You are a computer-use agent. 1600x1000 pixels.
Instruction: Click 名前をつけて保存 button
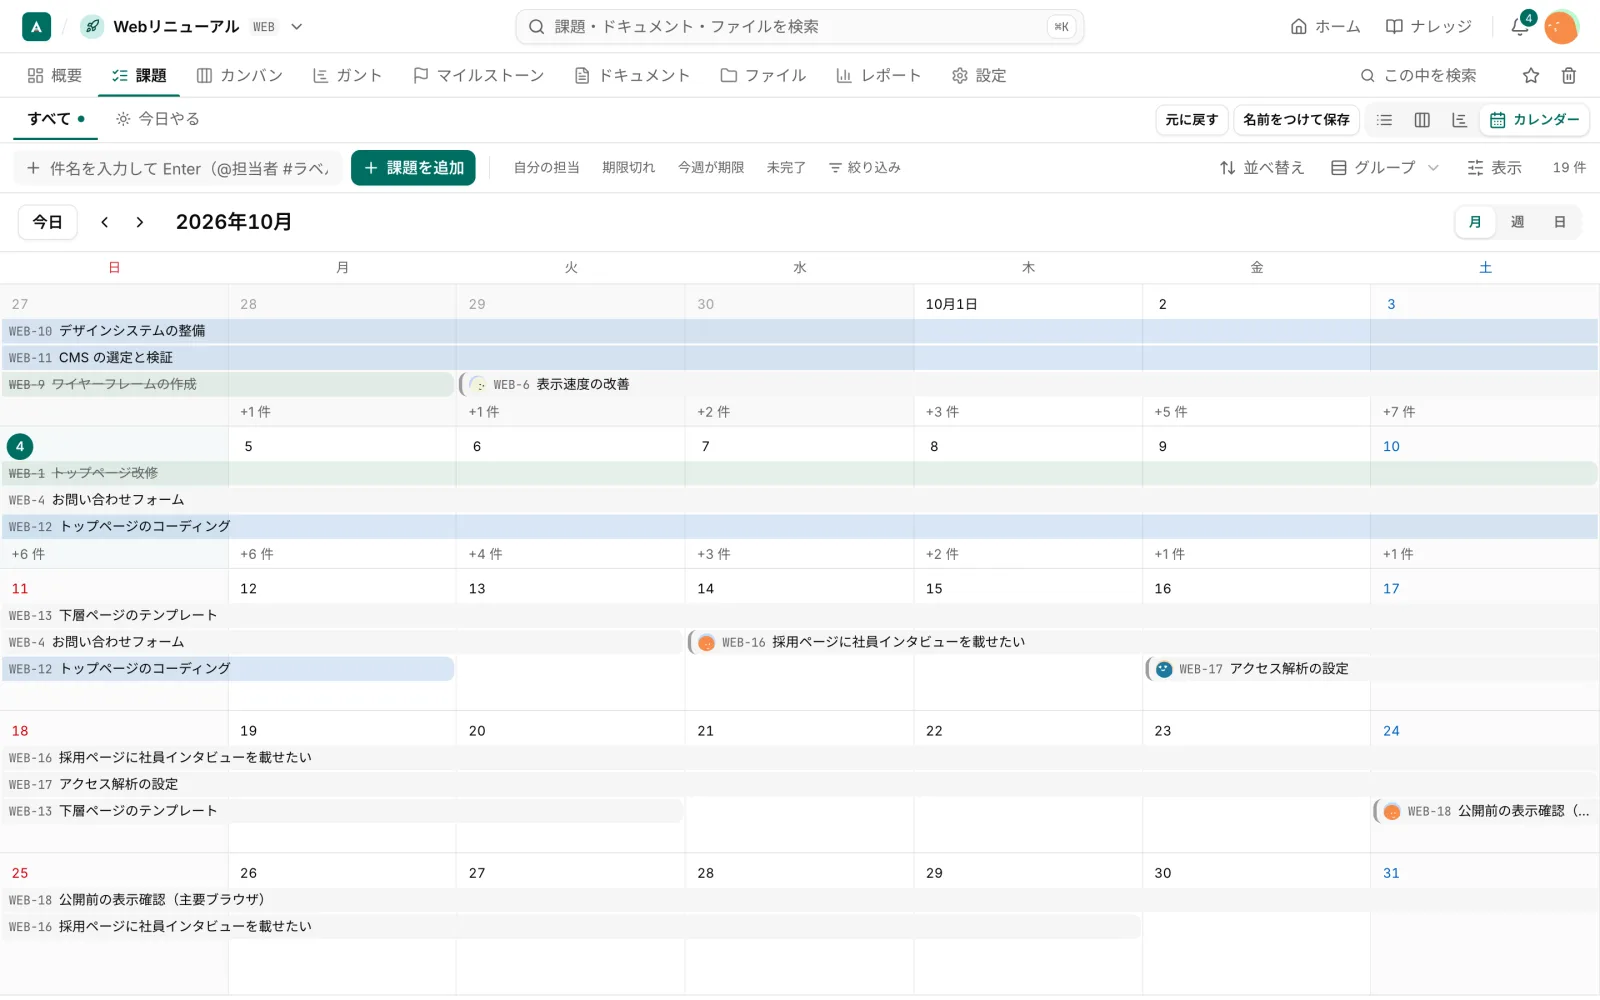(1296, 120)
